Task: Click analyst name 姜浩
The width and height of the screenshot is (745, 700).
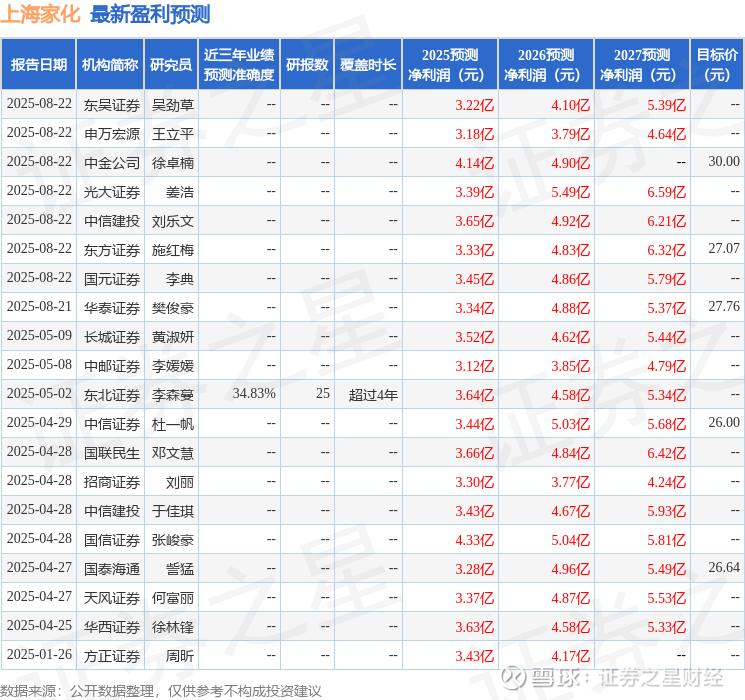Action: (180, 192)
